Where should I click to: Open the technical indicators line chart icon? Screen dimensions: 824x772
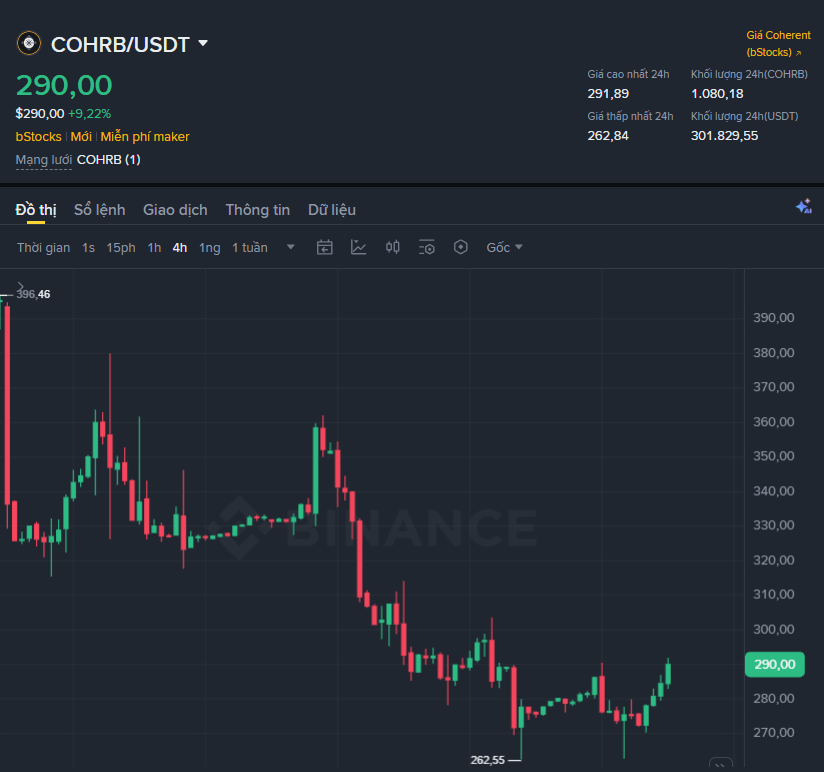tap(358, 247)
